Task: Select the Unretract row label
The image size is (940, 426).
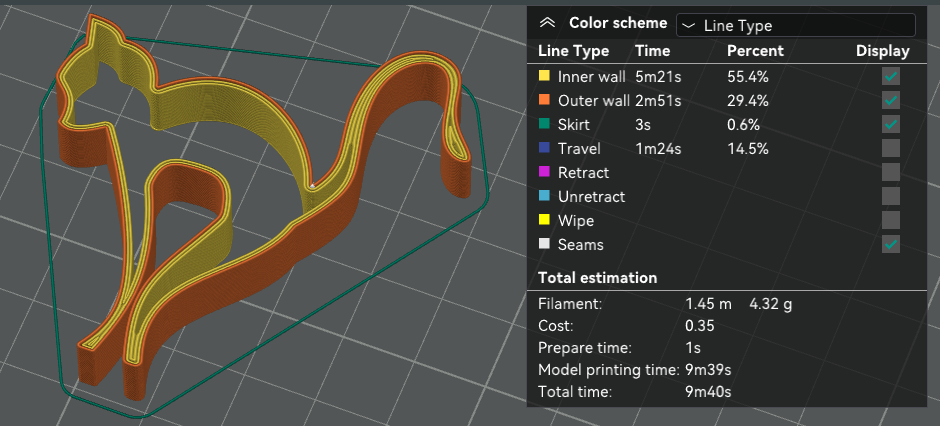Action: click(591, 197)
